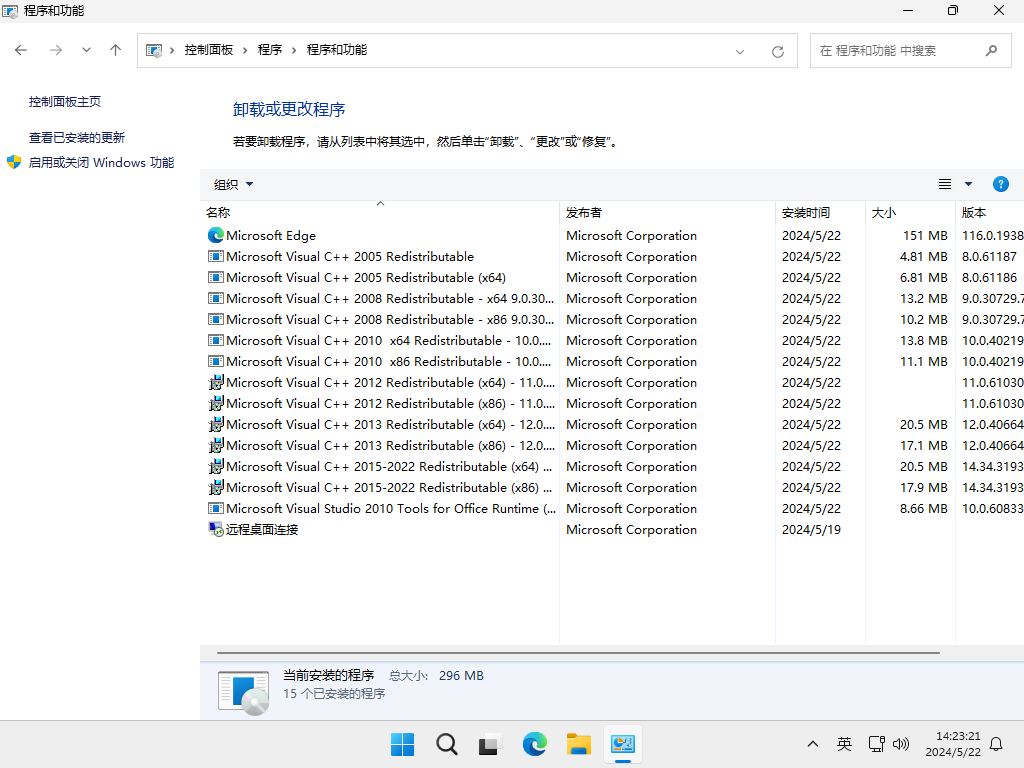Open the more view options dropdown arrow
The width and height of the screenshot is (1024, 768).
point(968,184)
